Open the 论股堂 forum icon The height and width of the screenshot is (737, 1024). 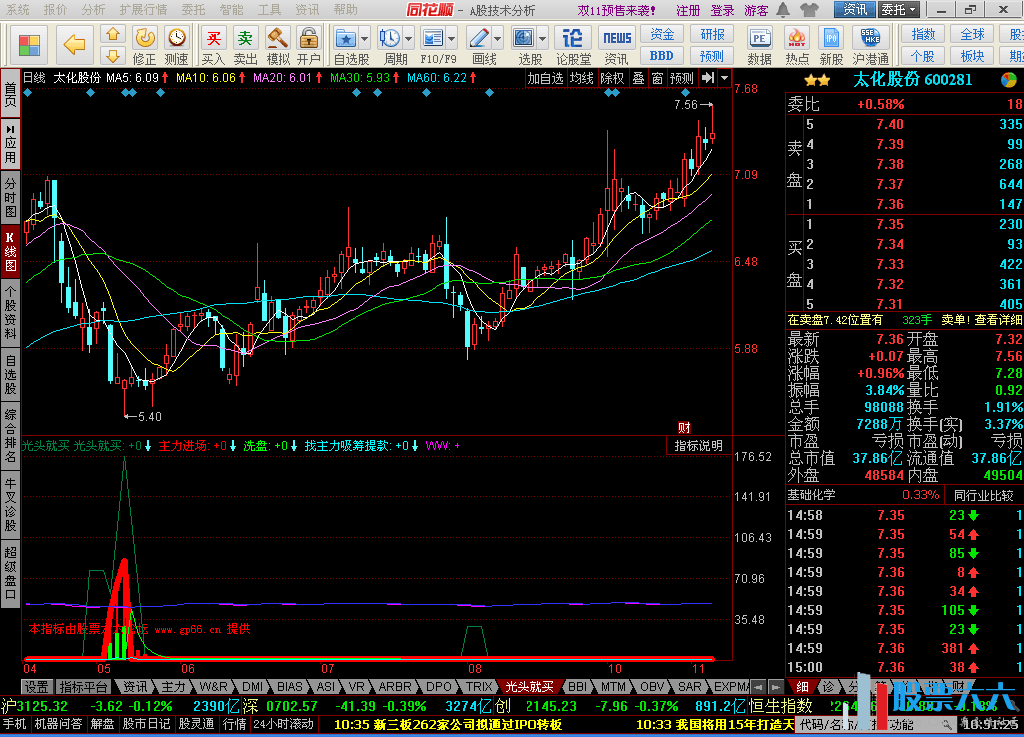[x=572, y=46]
